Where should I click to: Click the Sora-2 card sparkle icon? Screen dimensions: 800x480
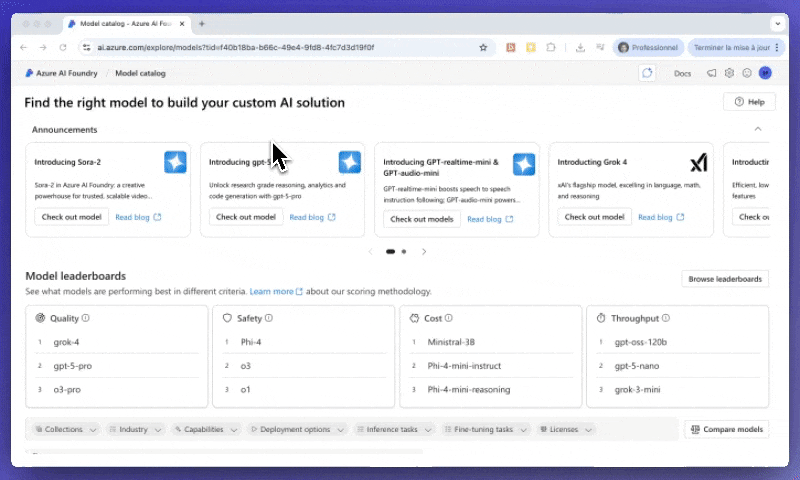175,162
